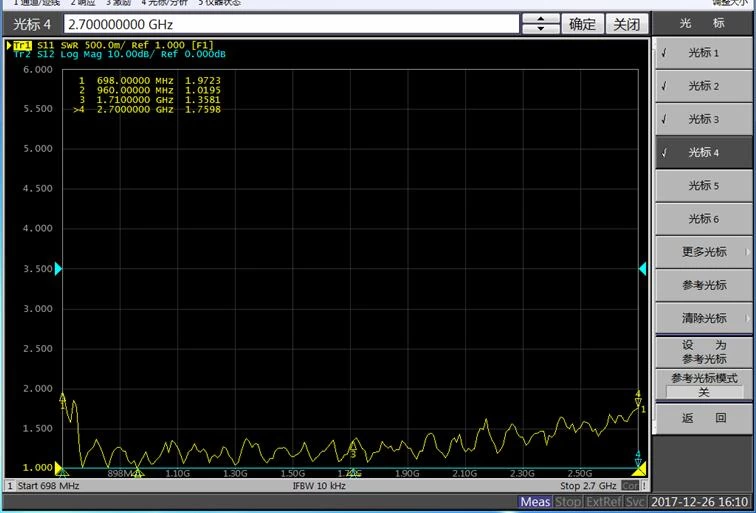Click the marker frequency input showing 2.700000000 GHz

pyautogui.click(x=292, y=24)
